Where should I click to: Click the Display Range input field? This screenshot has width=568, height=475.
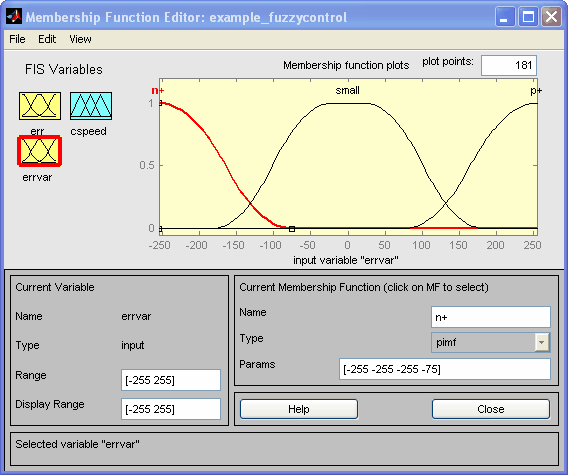[x=171, y=409]
